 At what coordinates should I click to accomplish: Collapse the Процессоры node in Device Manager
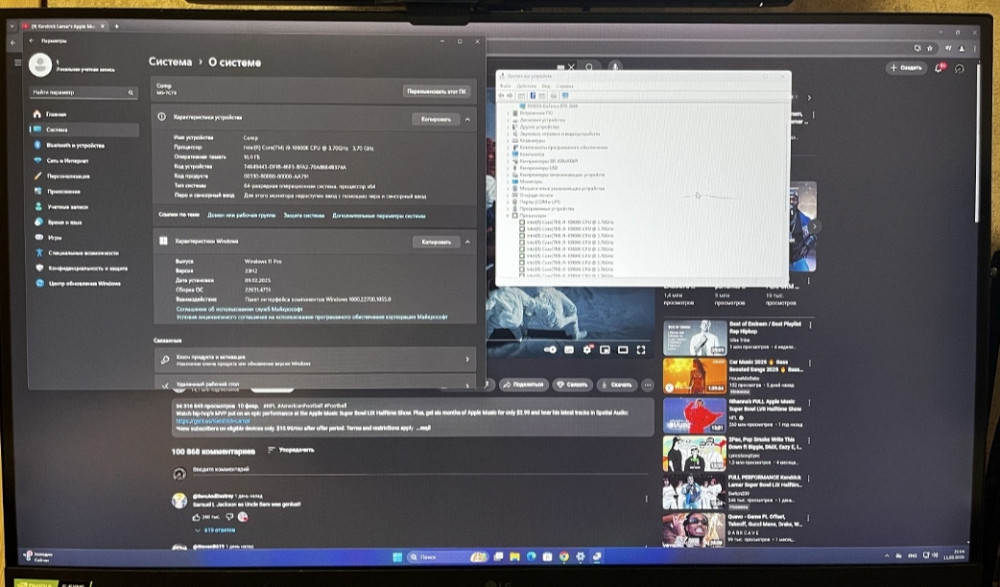click(507, 213)
